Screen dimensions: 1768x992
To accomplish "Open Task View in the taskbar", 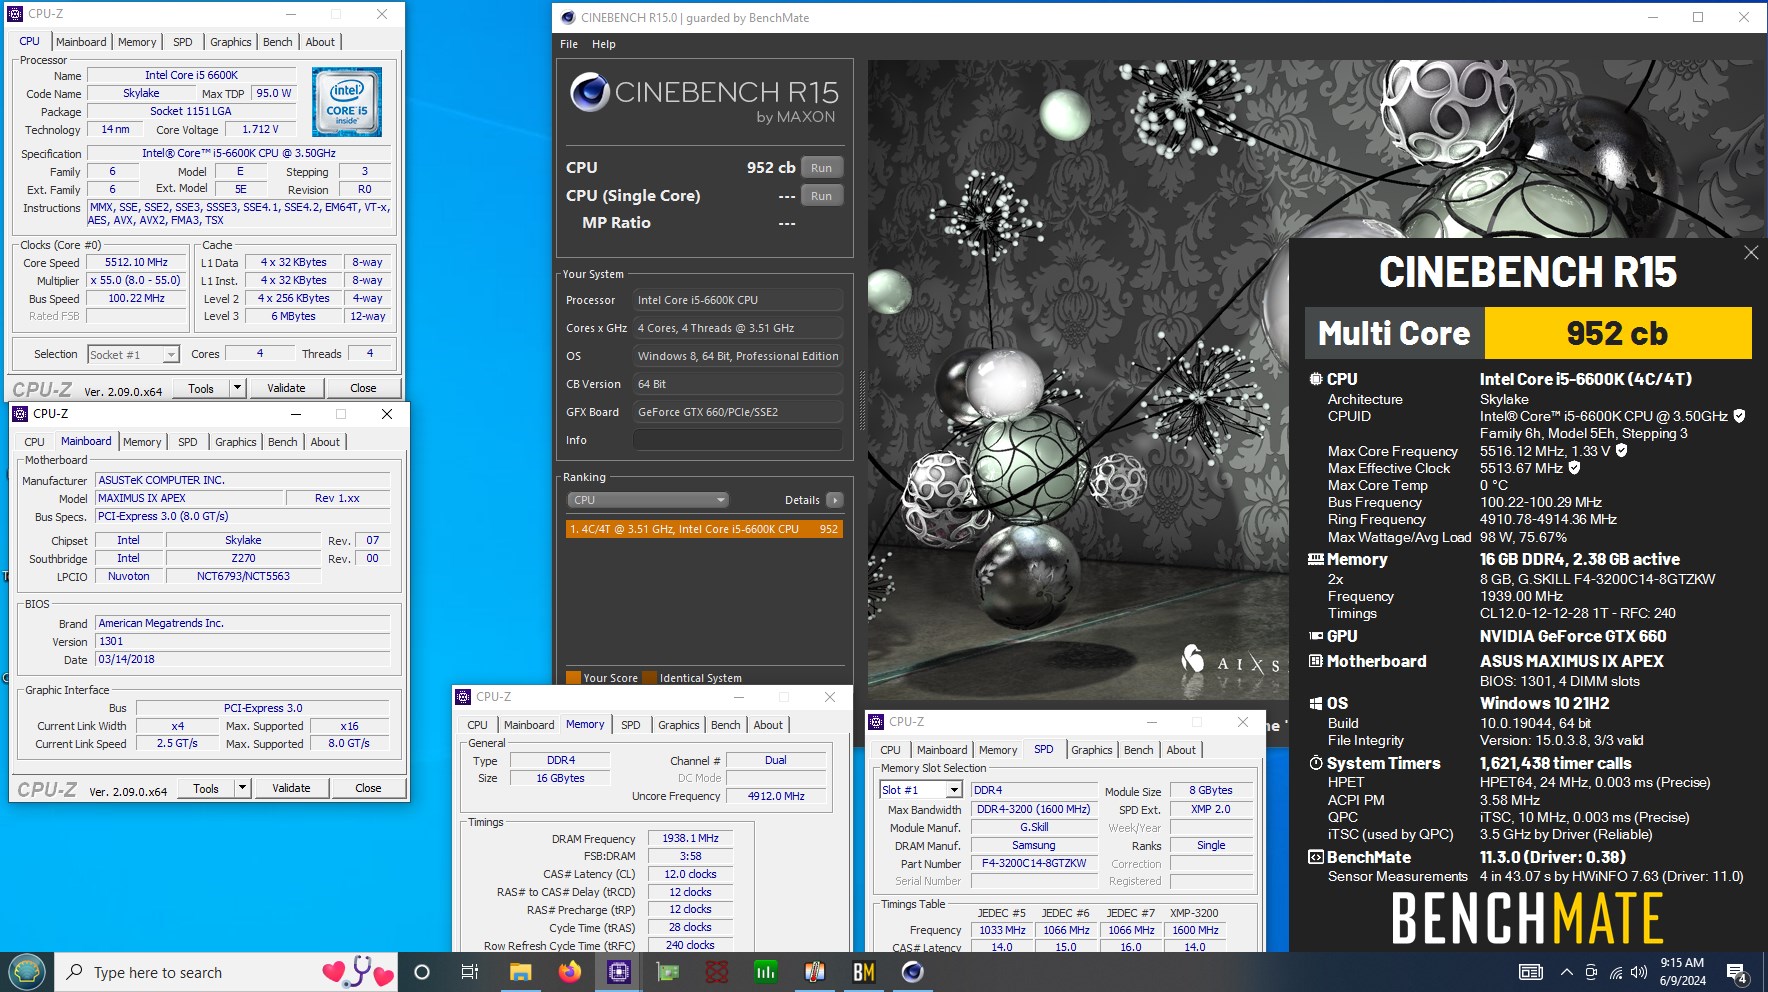I will click(469, 972).
